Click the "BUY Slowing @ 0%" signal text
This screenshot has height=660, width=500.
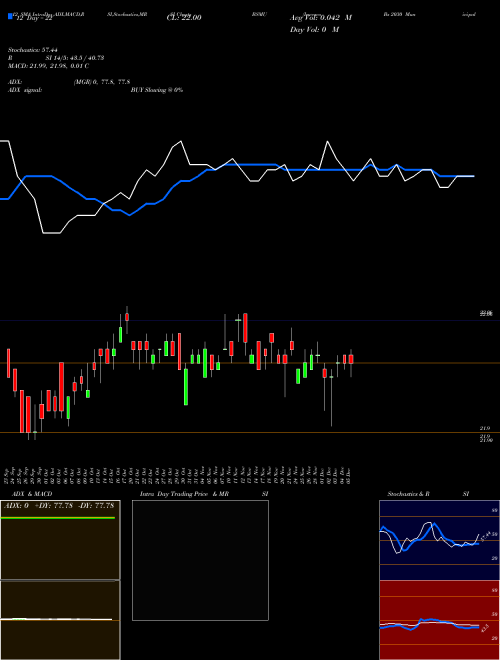coord(157,90)
